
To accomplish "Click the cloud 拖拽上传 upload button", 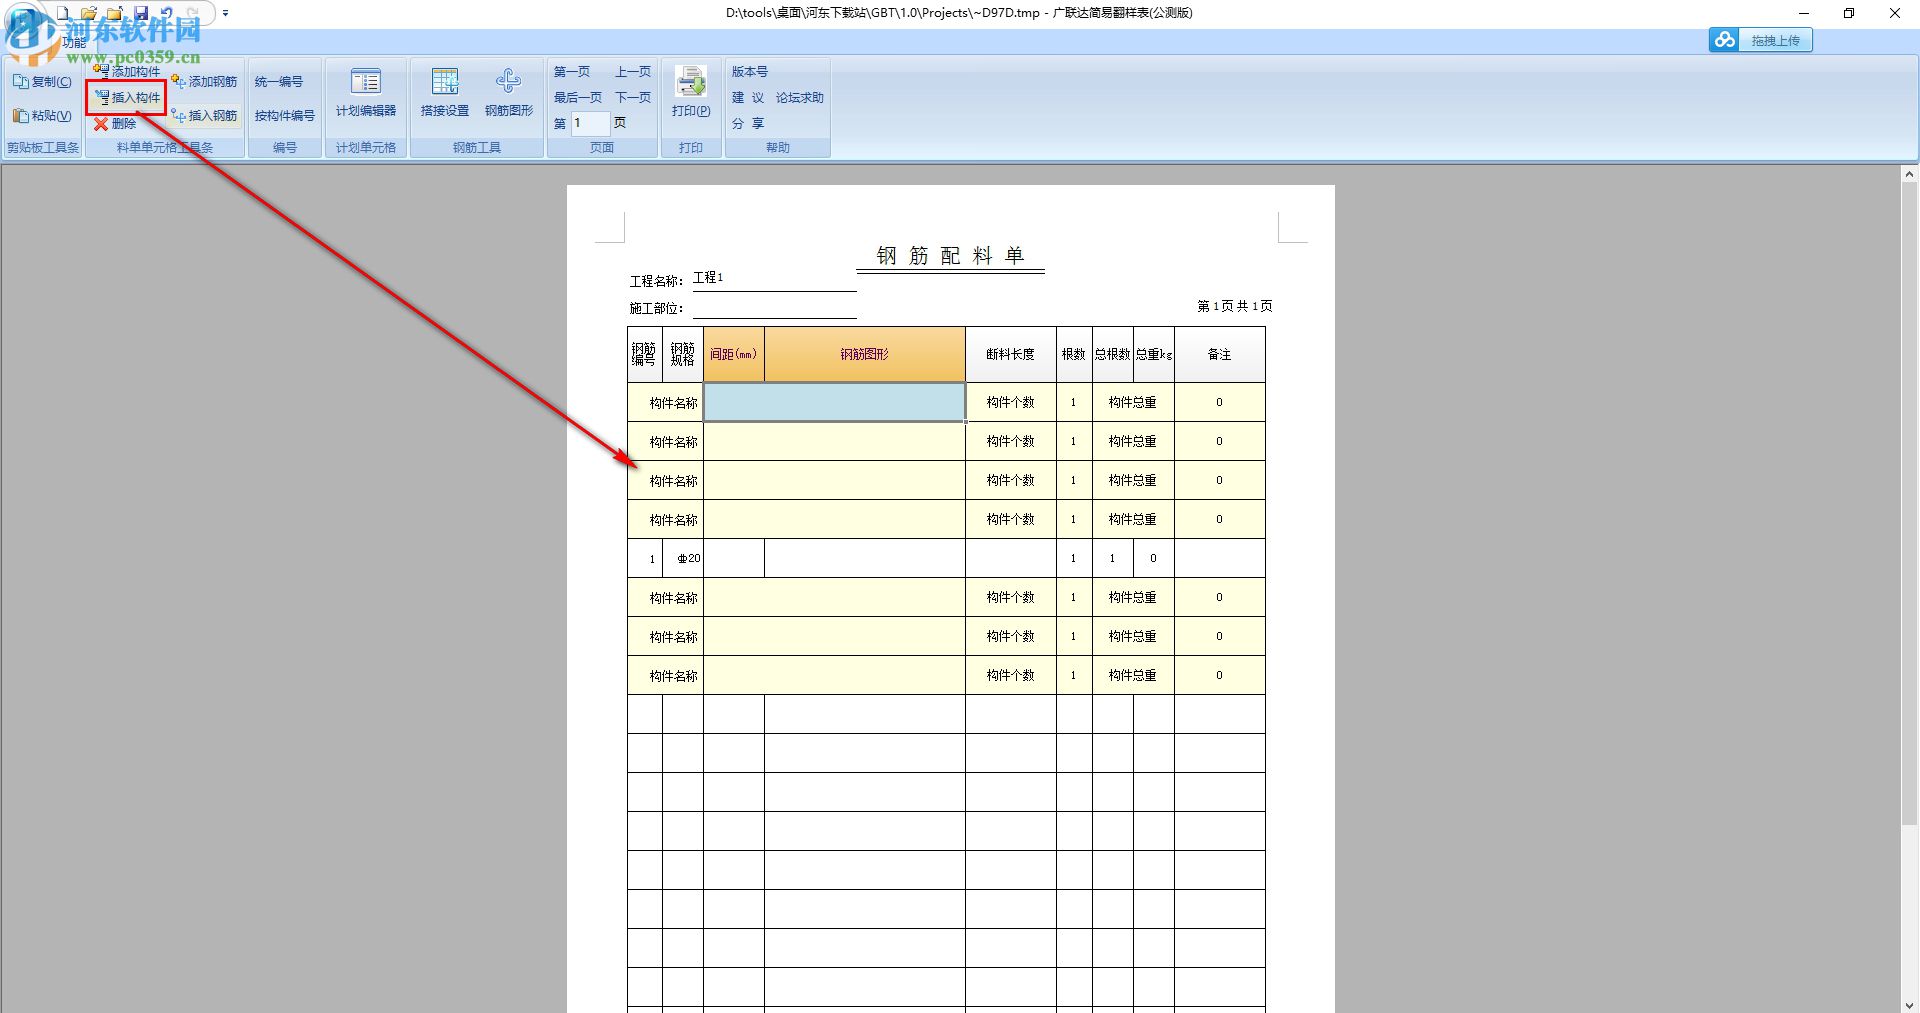I will pos(1760,40).
